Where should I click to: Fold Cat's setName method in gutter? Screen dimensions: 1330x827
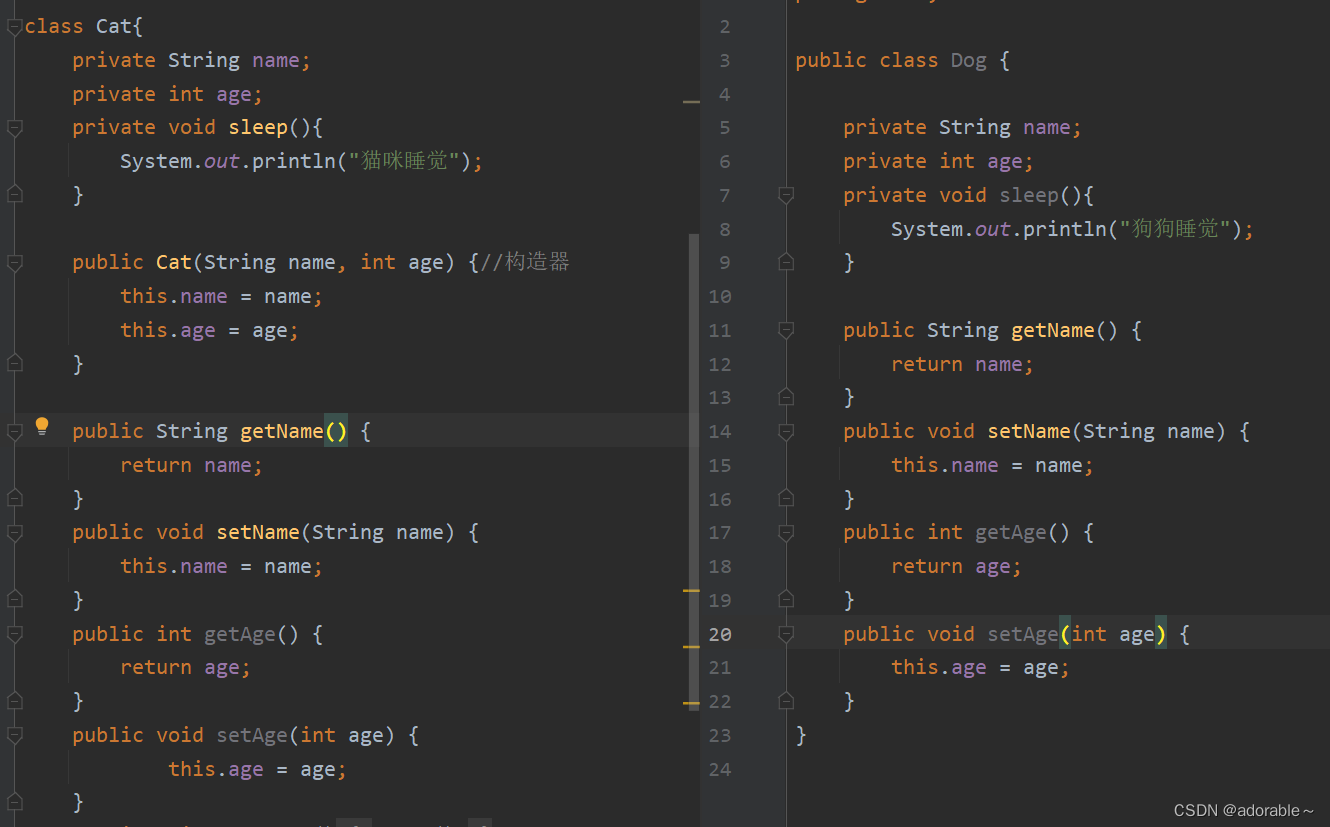tap(14, 533)
